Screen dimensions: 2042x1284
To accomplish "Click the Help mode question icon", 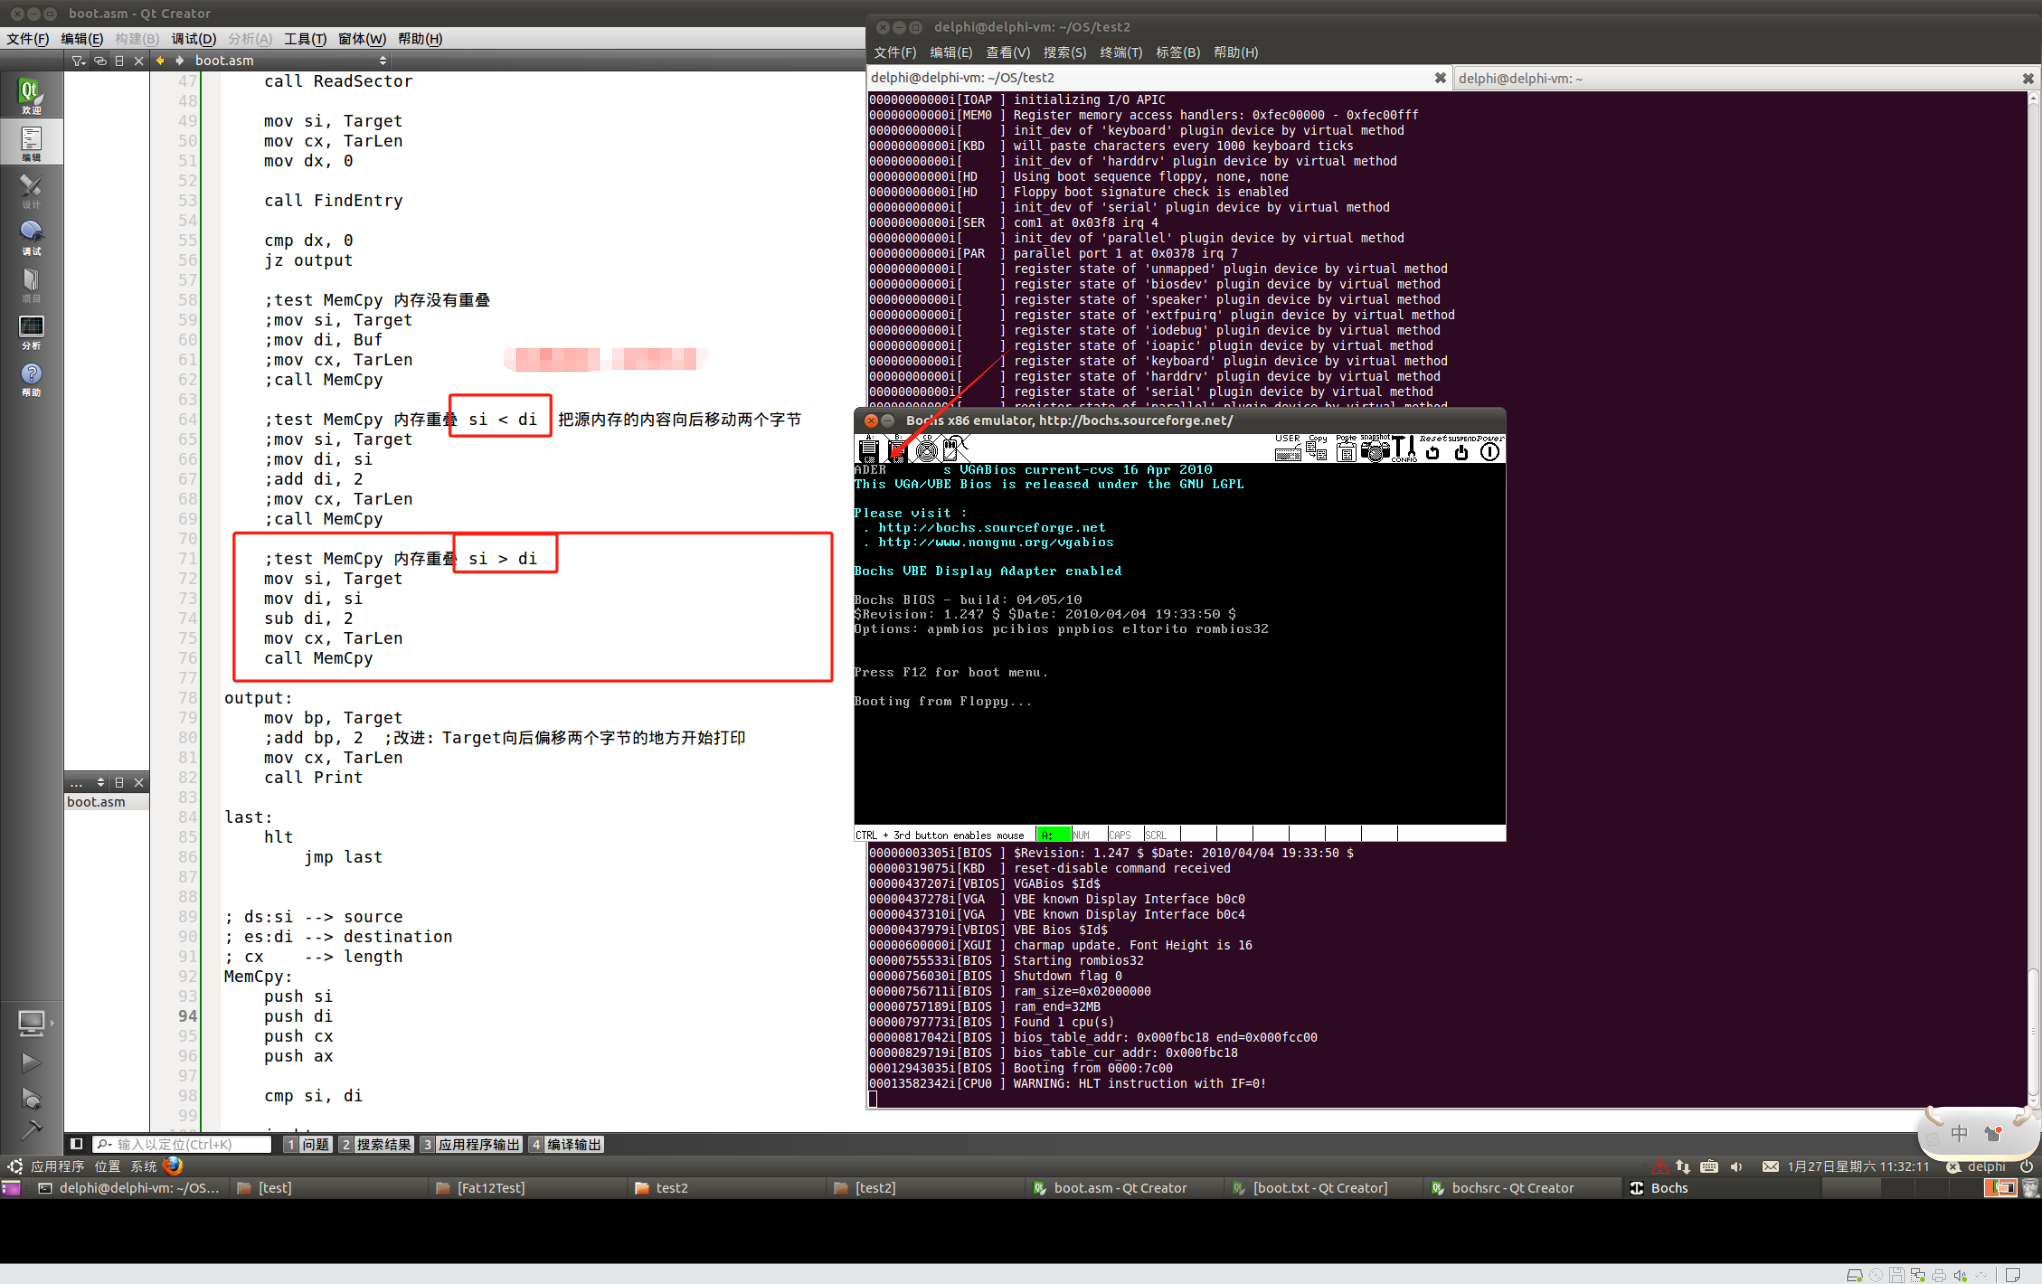I will click(31, 378).
